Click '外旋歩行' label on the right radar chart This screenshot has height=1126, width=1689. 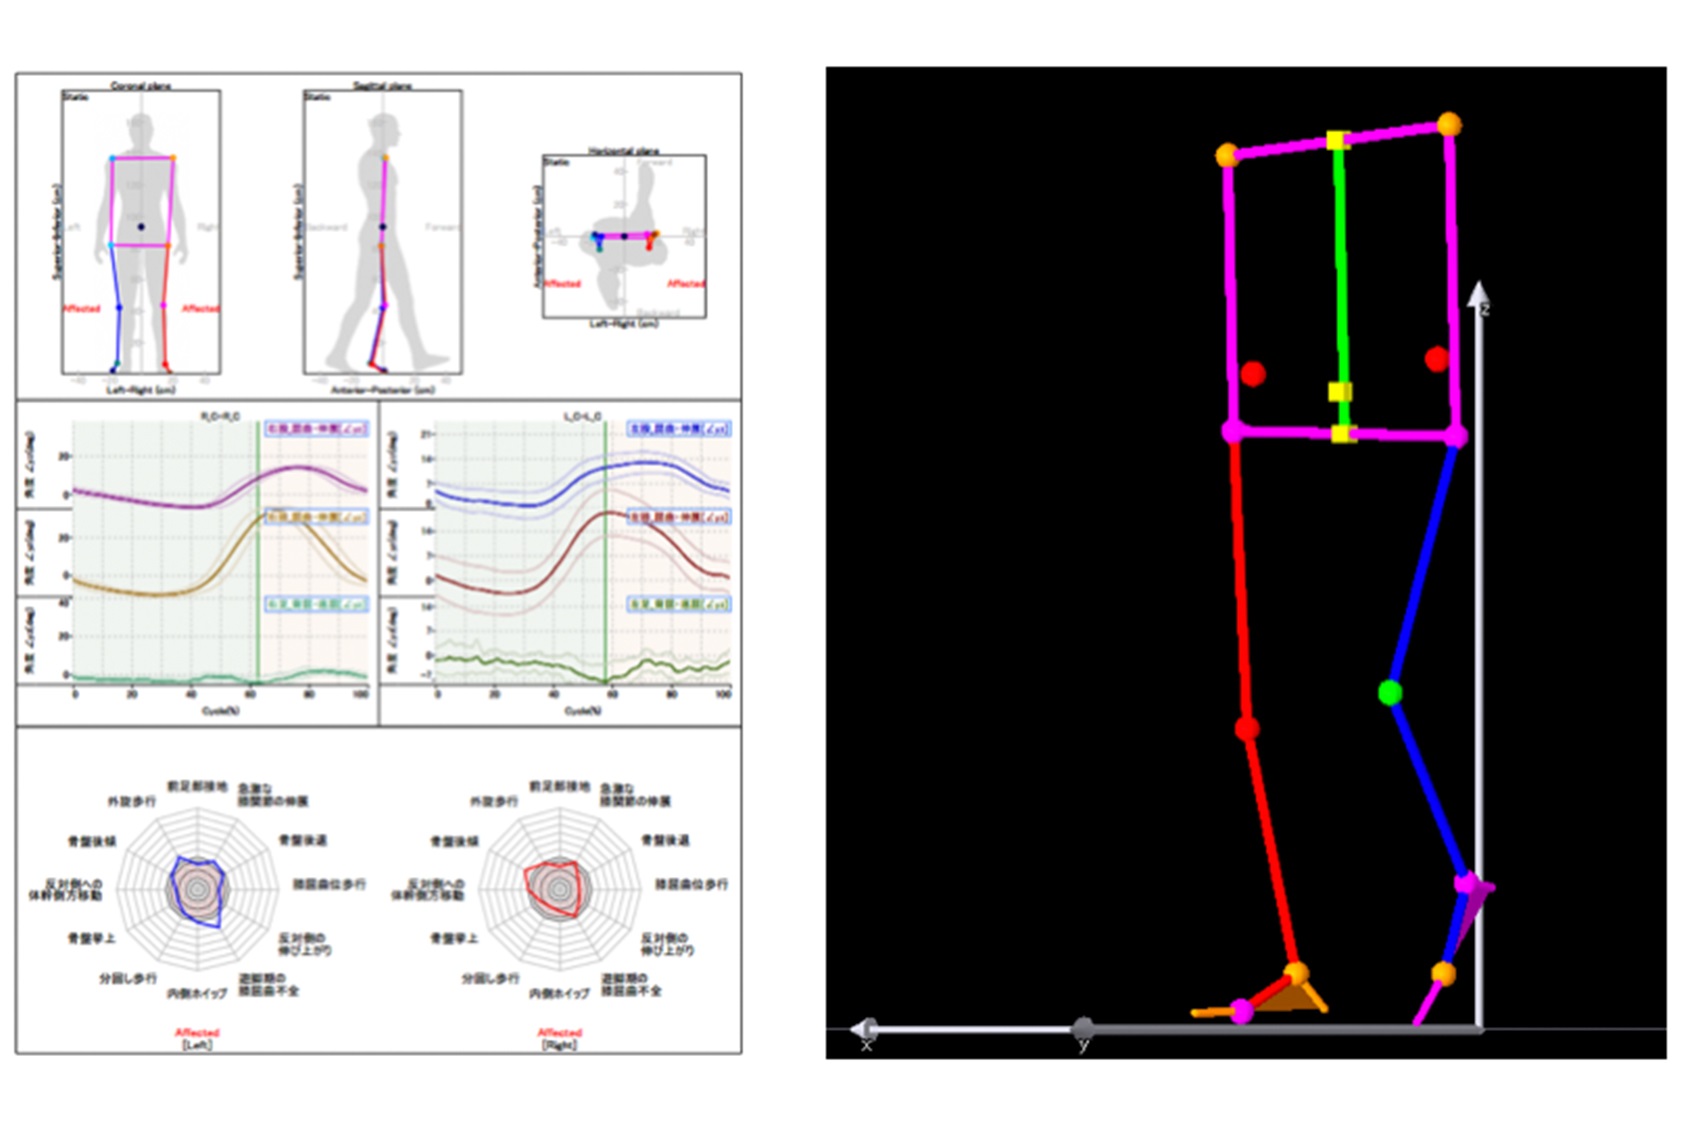[495, 802]
